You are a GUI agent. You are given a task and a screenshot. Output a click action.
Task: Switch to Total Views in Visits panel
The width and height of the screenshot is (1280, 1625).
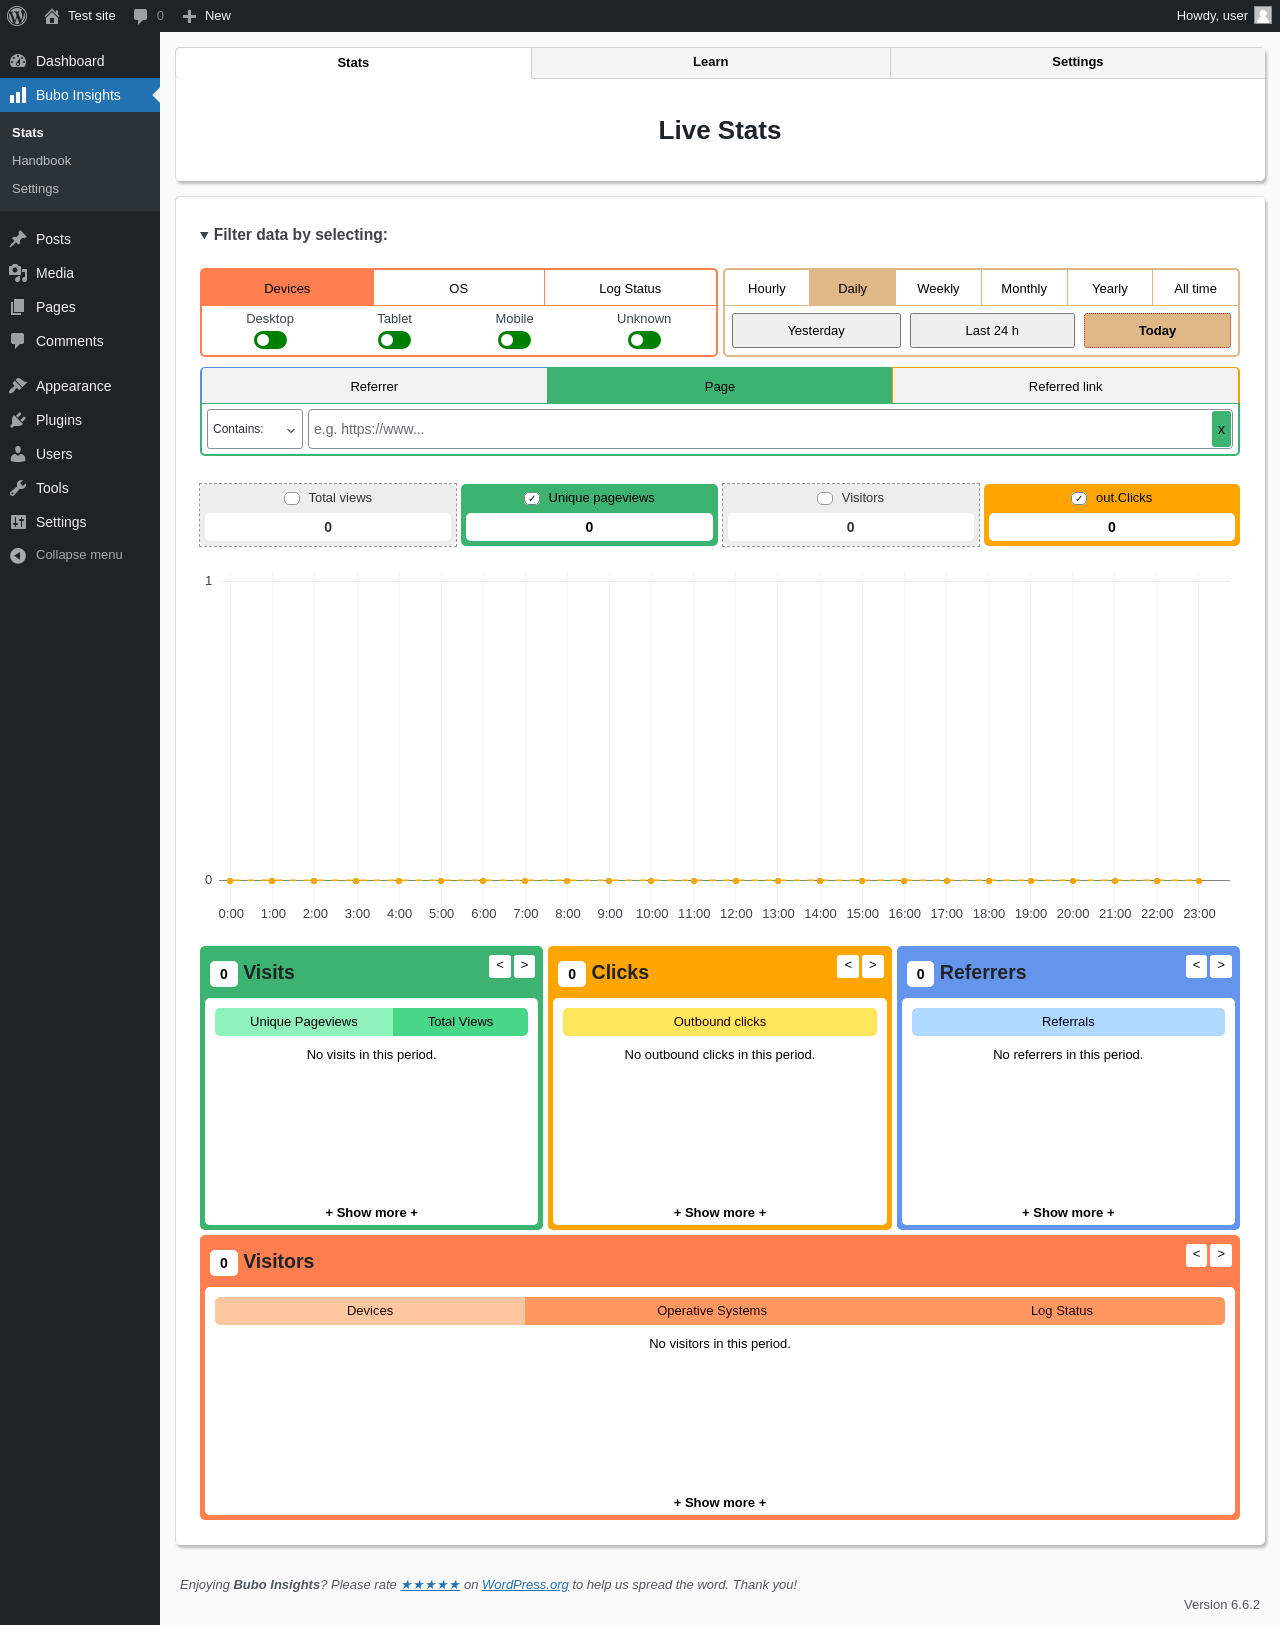pos(460,1022)
